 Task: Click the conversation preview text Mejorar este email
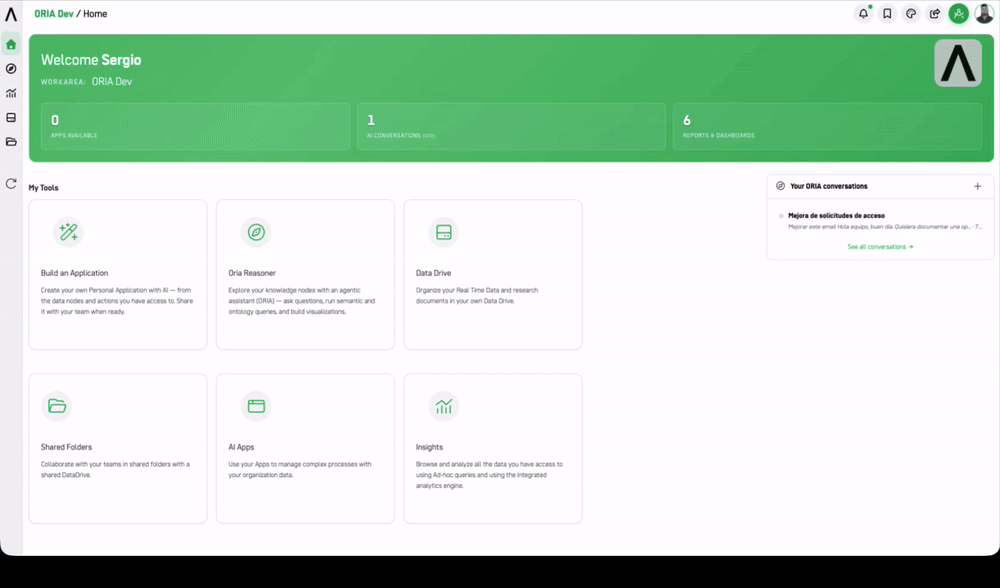click(x=885, y=226)
